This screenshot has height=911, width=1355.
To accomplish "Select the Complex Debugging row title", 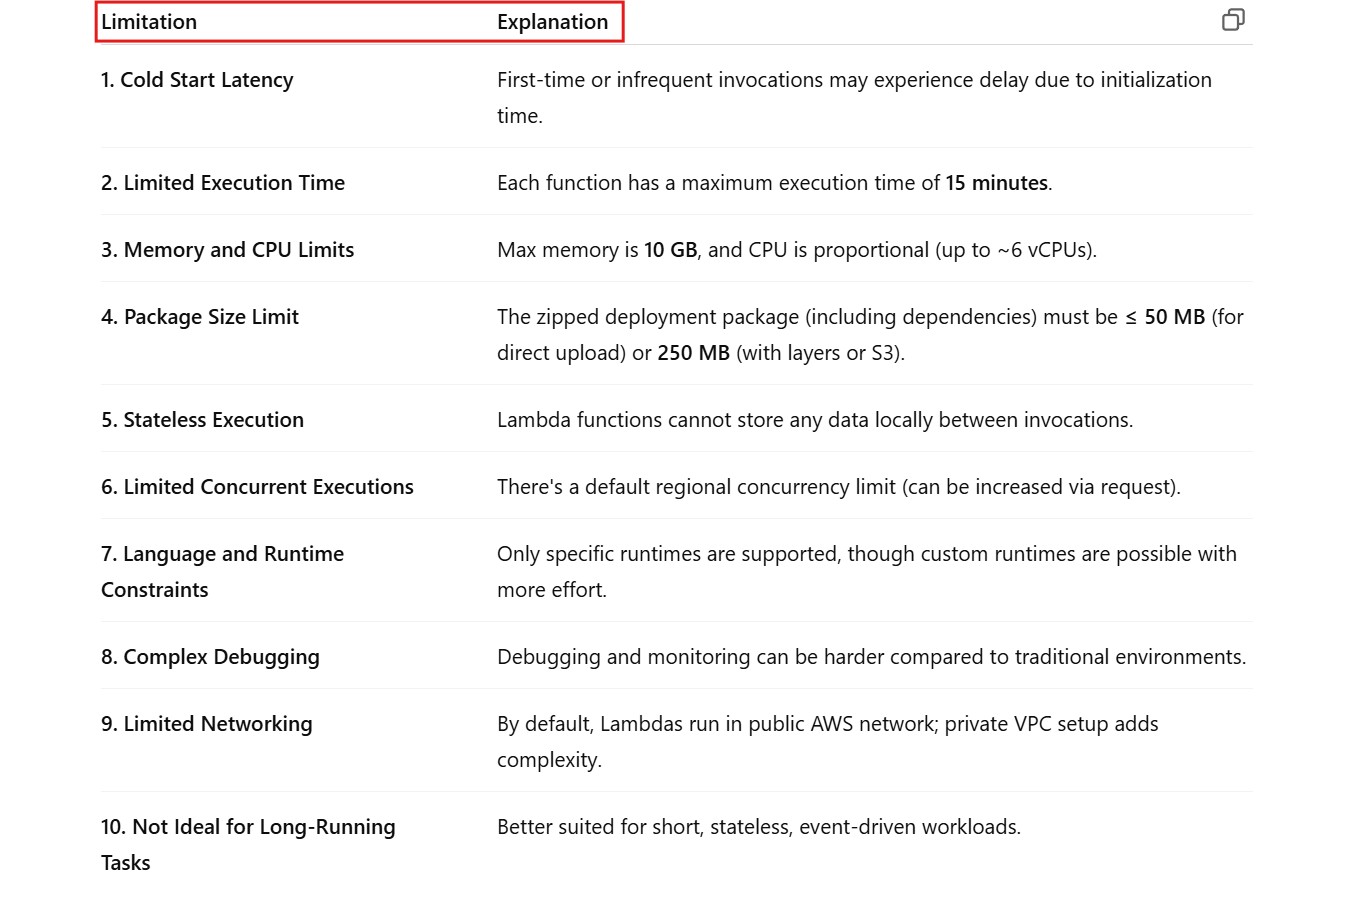I will [210, 657].
